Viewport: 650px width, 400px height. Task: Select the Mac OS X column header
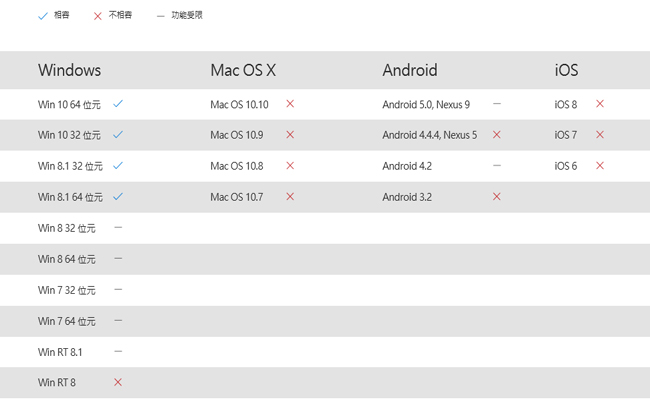[x=243, y=70]
